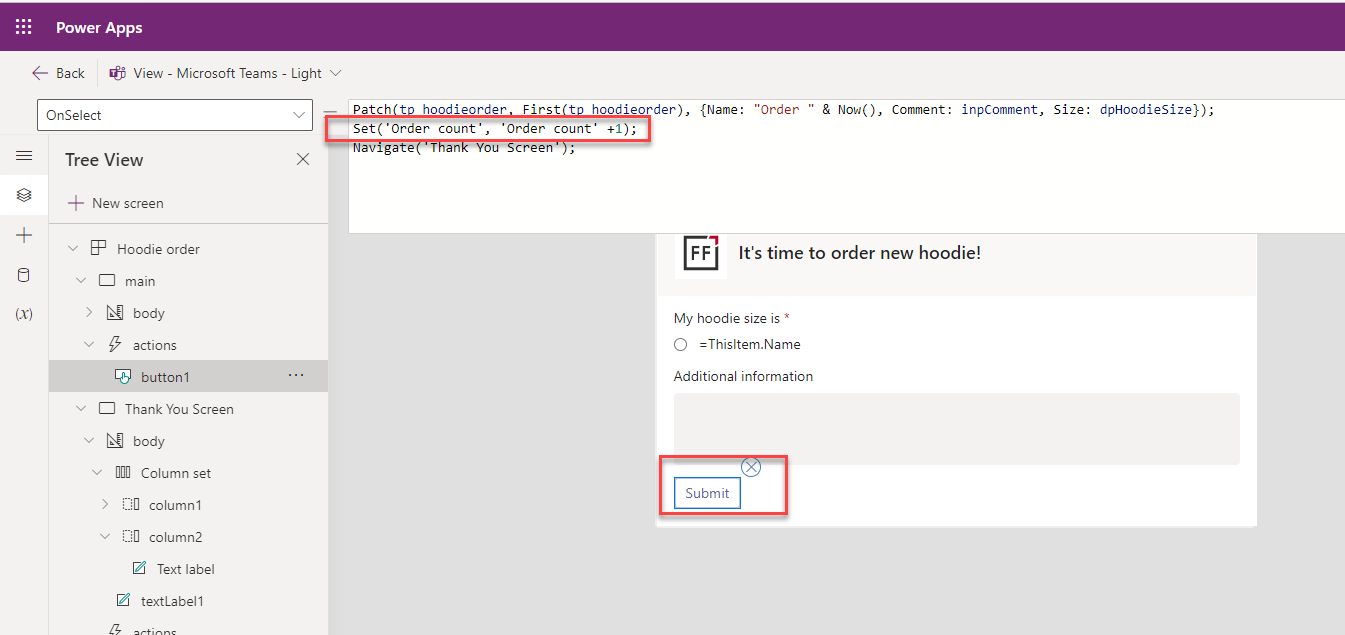Click the Submit button on the form

707,493
